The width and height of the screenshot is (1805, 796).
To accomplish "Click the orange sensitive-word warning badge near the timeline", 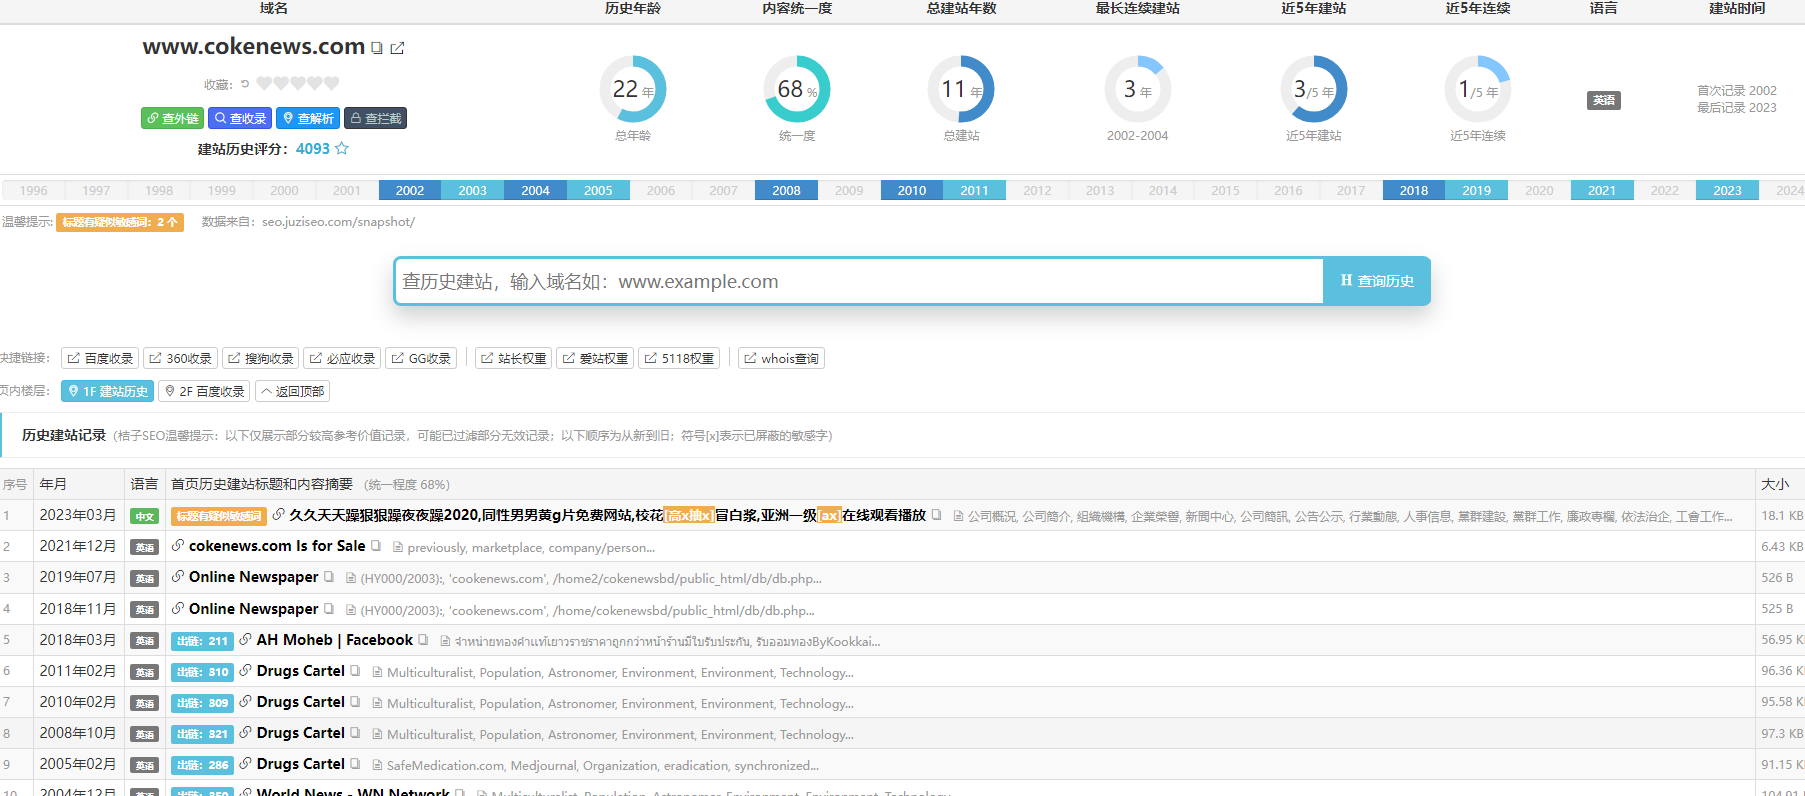I will coord(120,222).
